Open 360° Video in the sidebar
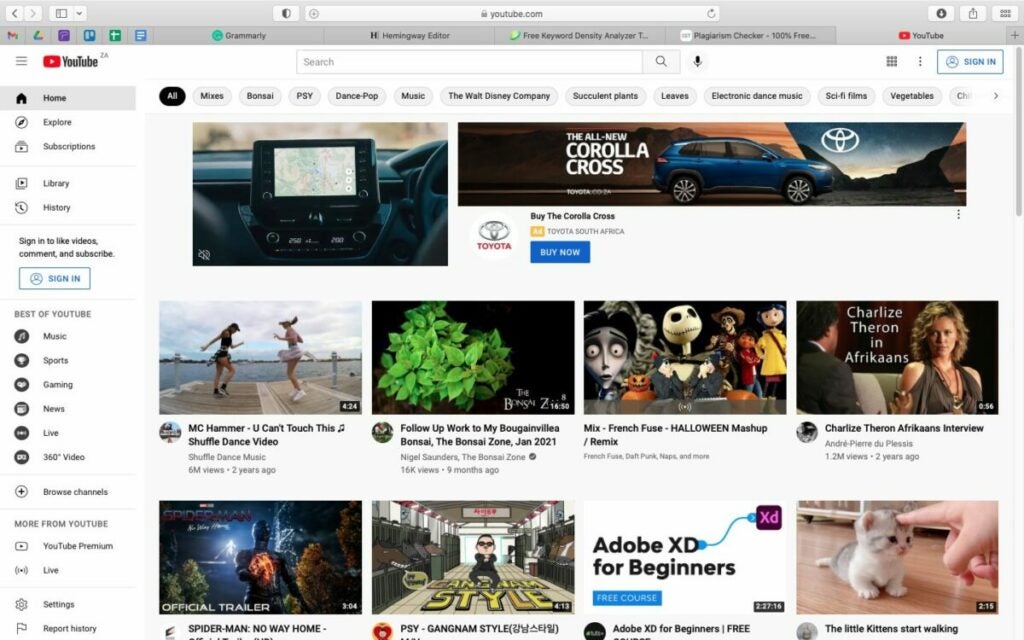The height and width of the screenshot is (640, 1024). coord(68,457)
